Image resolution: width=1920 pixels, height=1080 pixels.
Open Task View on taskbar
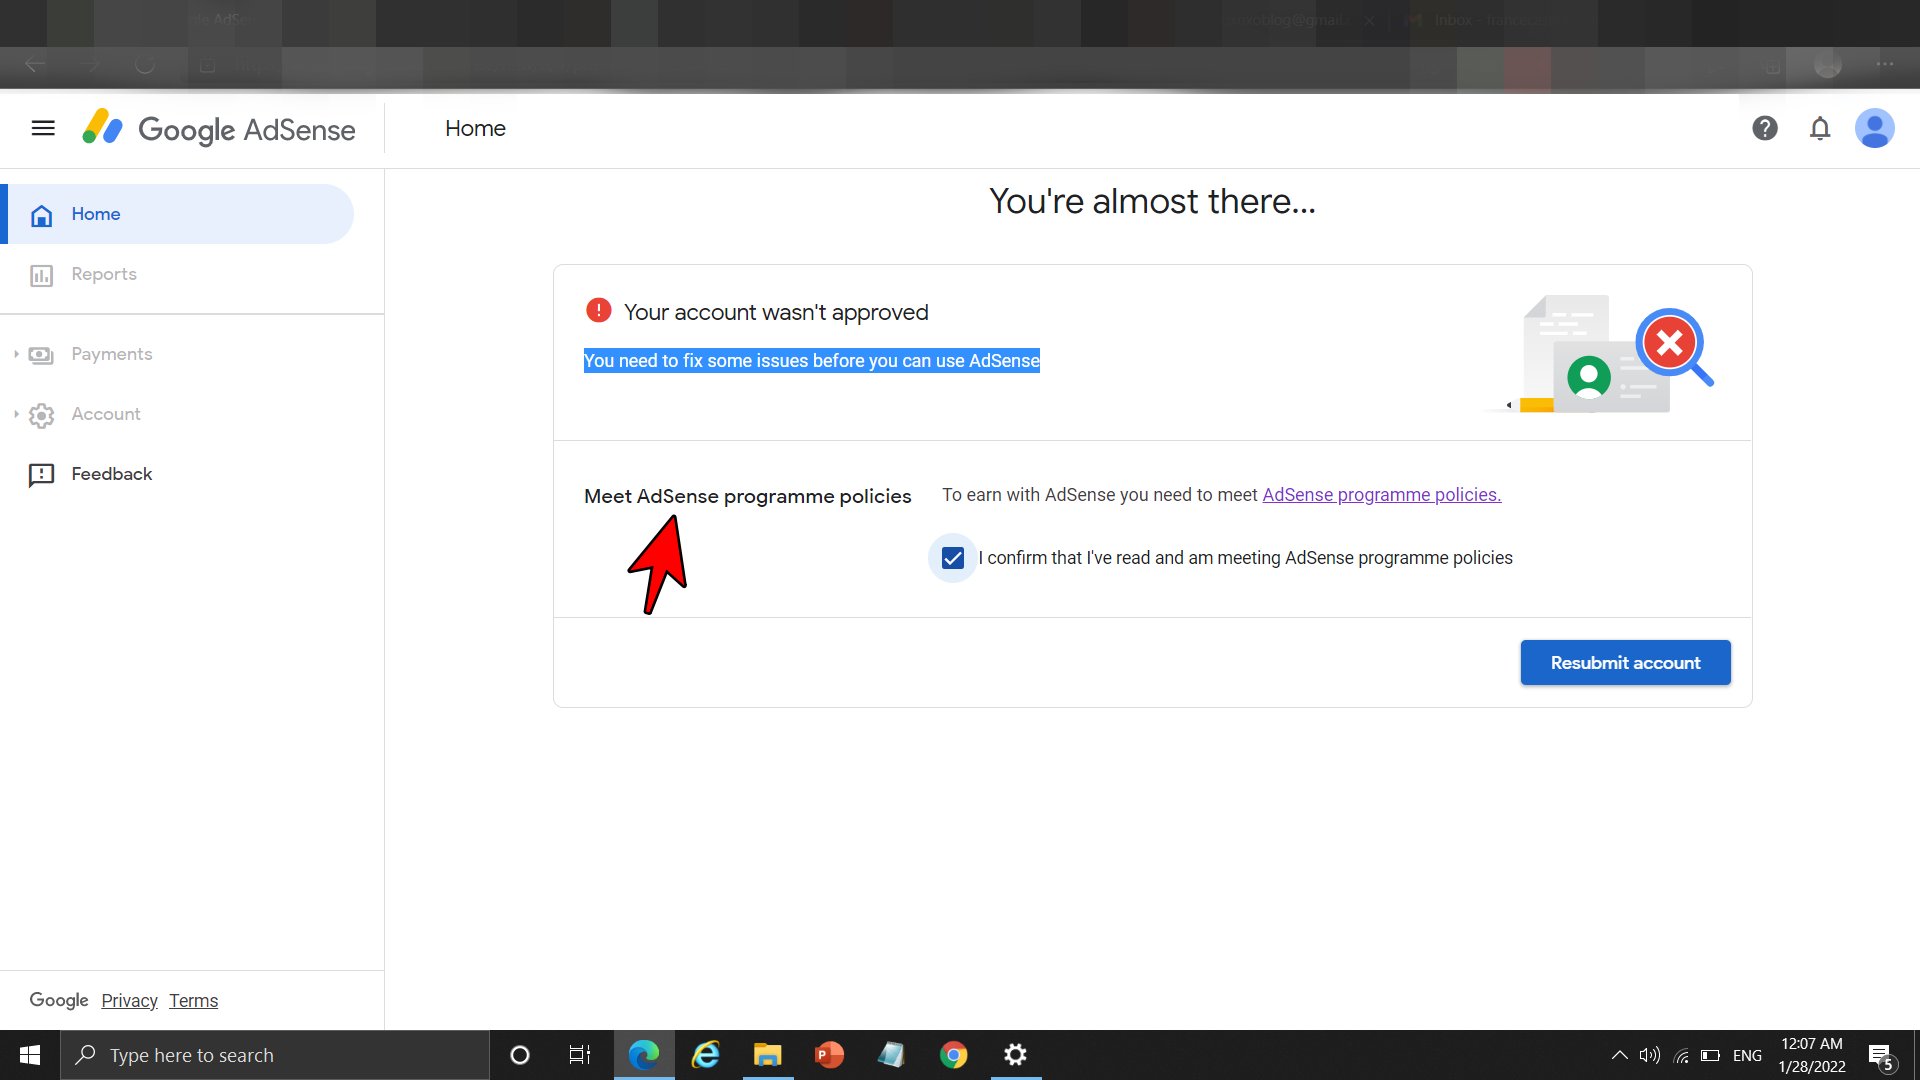click(x=580, y=1055)
